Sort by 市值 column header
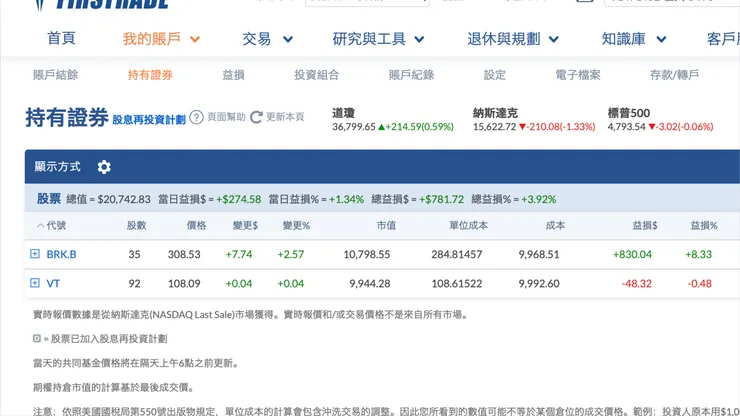Image resolution: width=740 pixels, height=416 pixels. 386,226
